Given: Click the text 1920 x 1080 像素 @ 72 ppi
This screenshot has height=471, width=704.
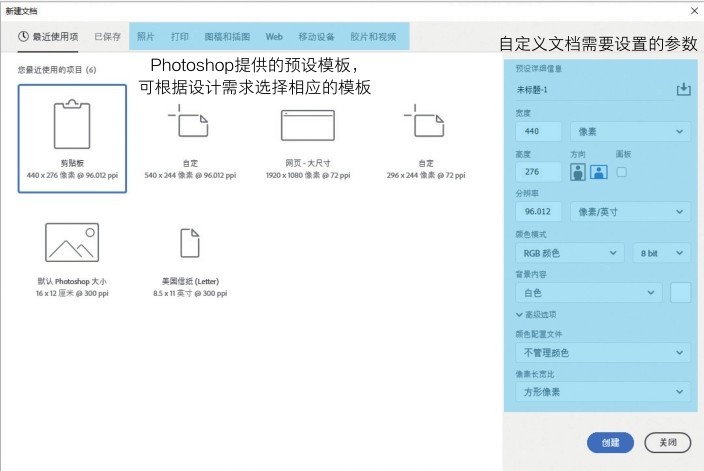Looking at the screenshot, I should coord(308,175).
